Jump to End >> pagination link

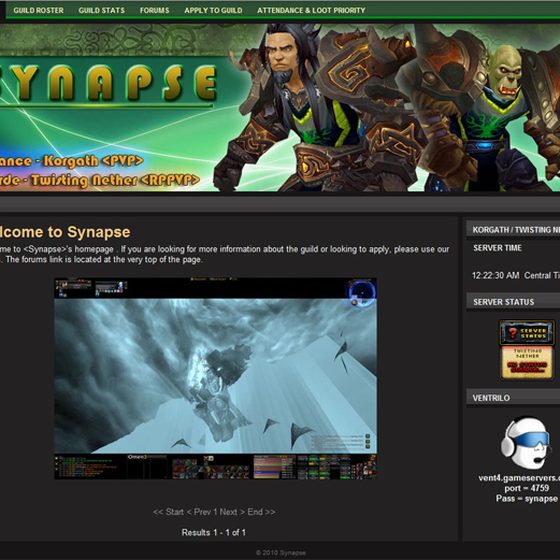point(261,512)
